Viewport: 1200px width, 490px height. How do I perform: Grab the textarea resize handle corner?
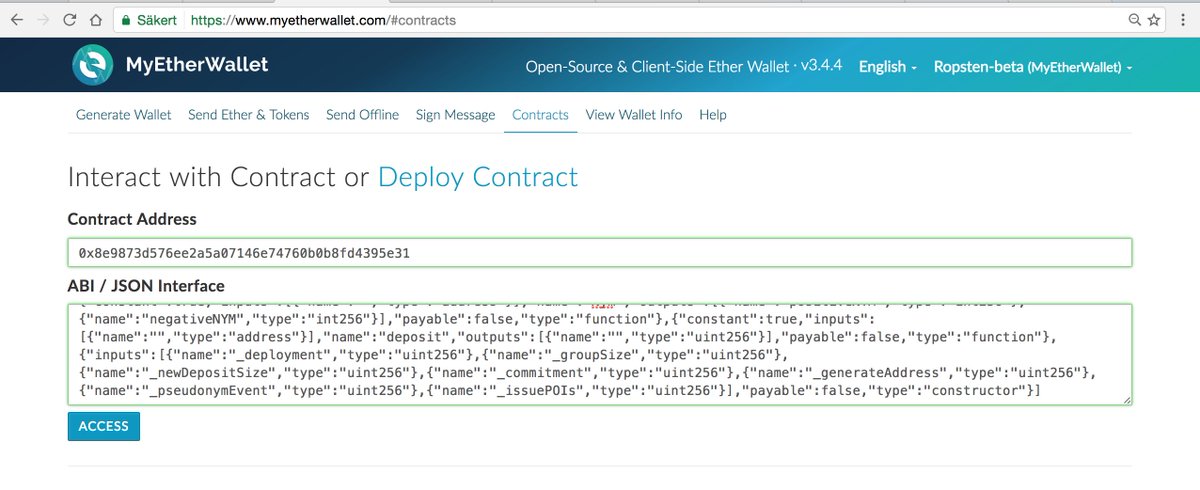1126,399
